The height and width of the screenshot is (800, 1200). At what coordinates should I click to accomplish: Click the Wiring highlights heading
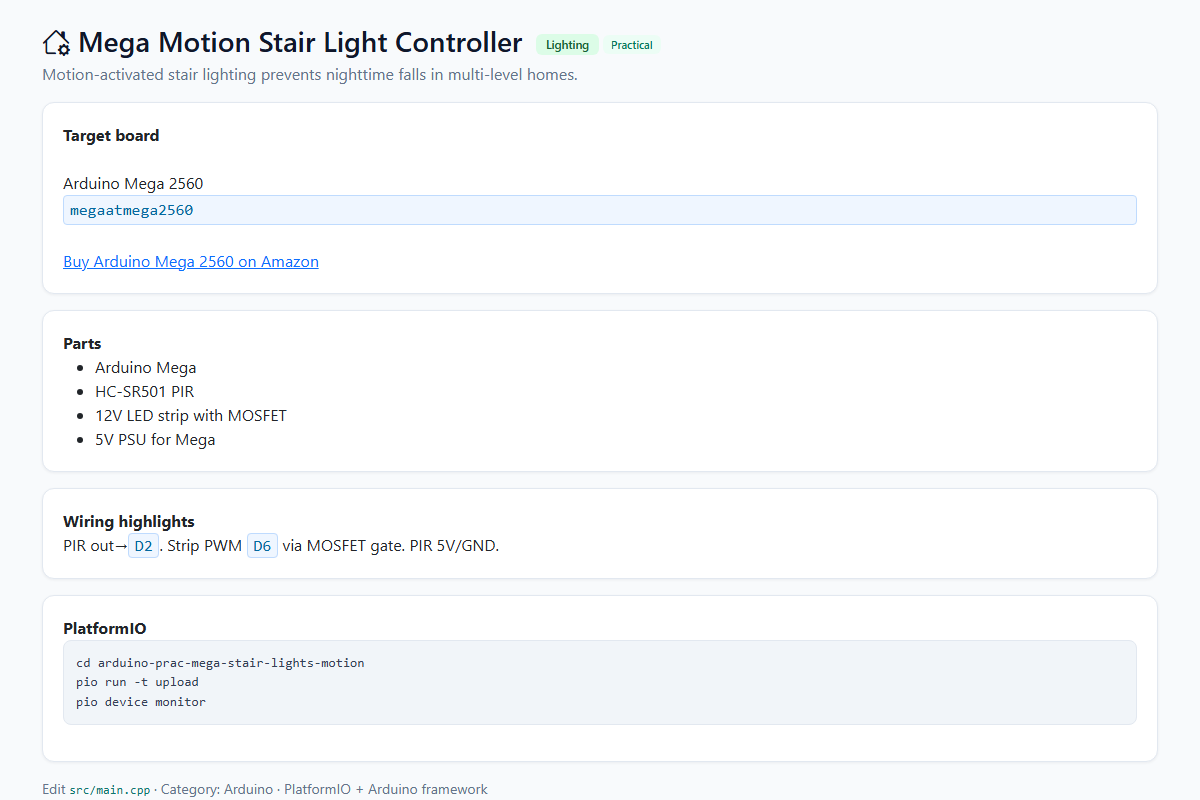click(x=129, y=522)
